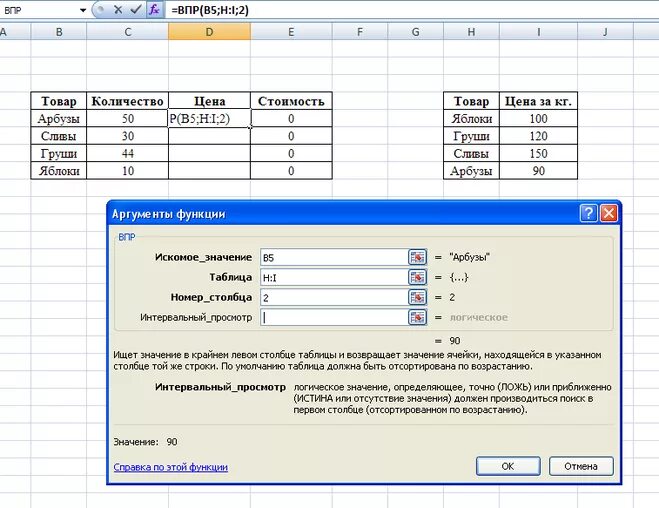Click the Количество header cell
This screenshot has height=508, width=659.
[127, 101]
